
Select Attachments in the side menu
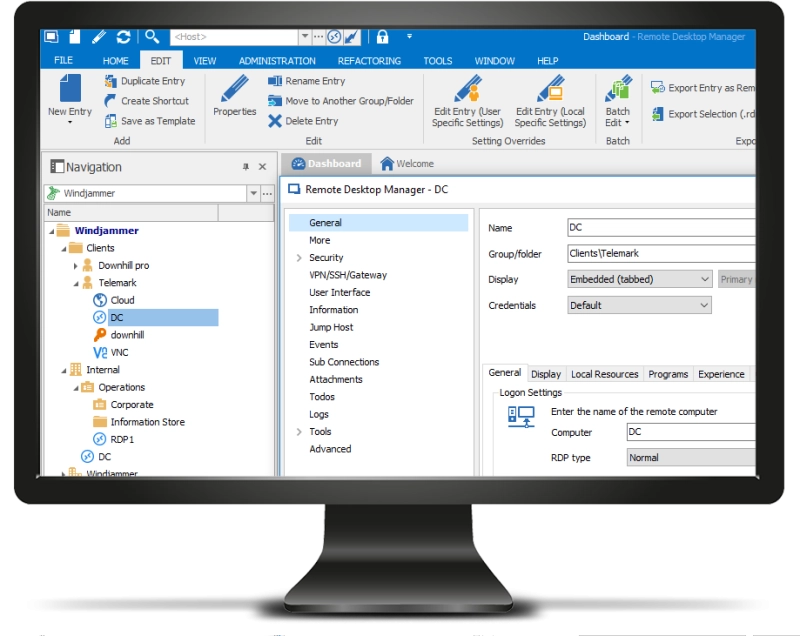click(336, 379)
